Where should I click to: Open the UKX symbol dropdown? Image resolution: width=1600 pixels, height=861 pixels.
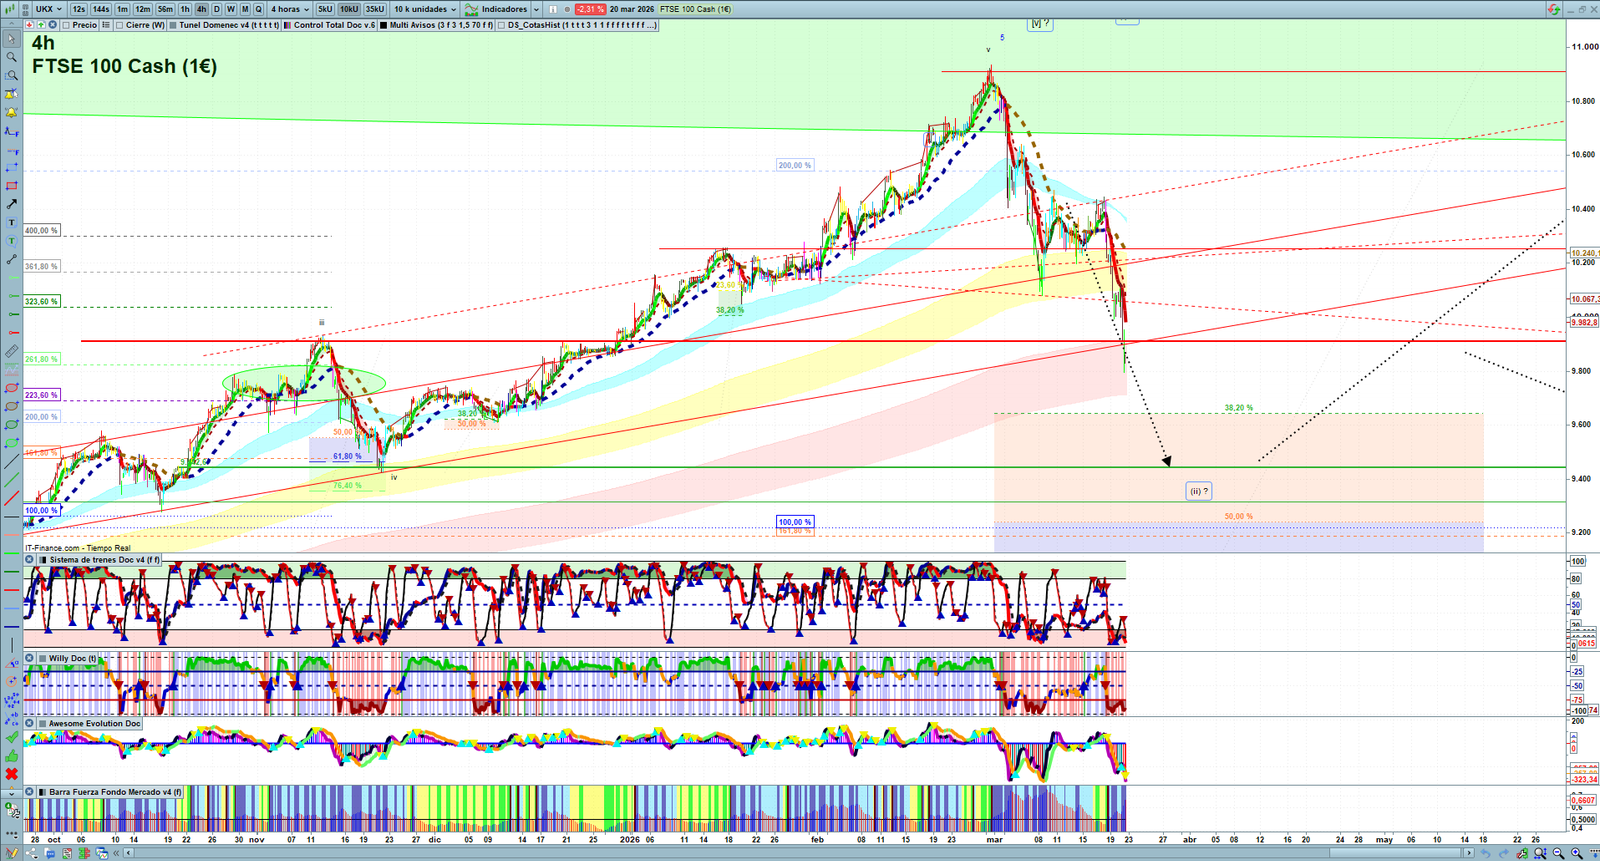pos(49,9)
